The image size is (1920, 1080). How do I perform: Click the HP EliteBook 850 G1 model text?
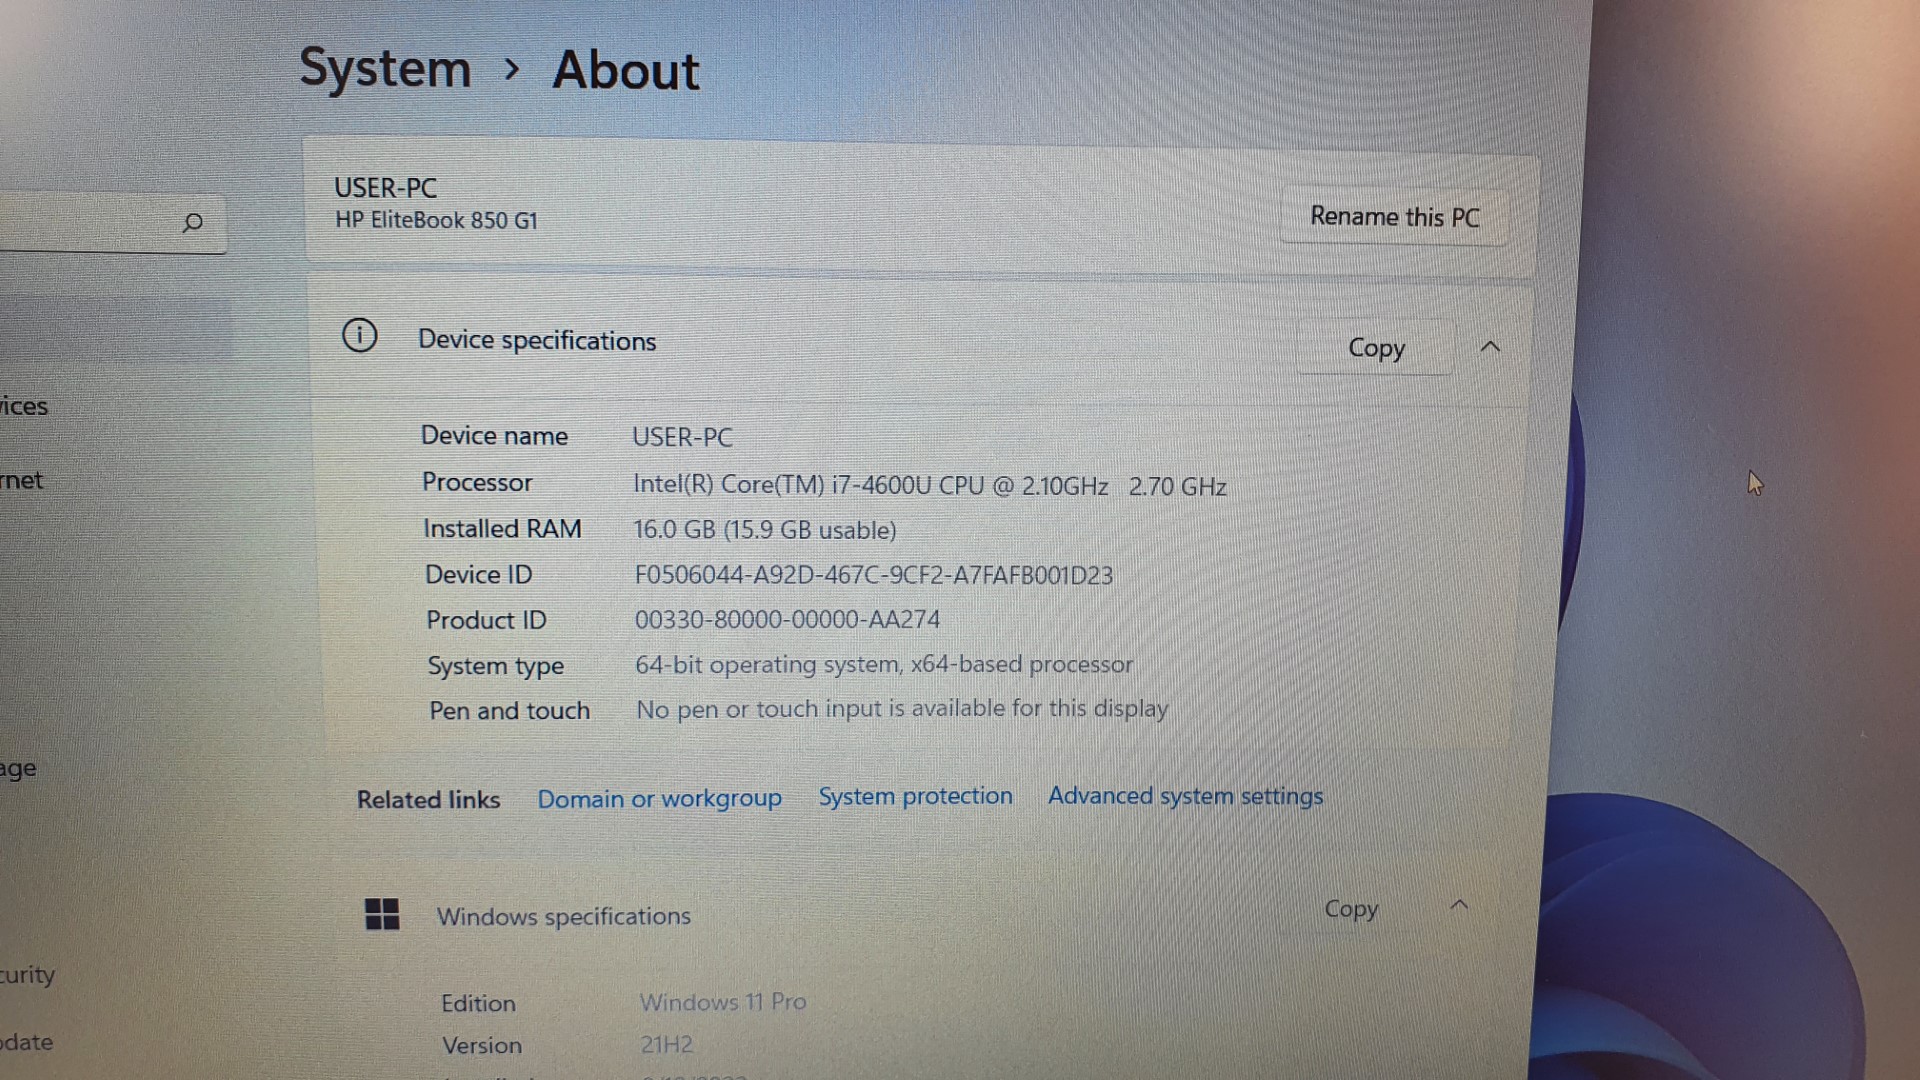point(436,220)
